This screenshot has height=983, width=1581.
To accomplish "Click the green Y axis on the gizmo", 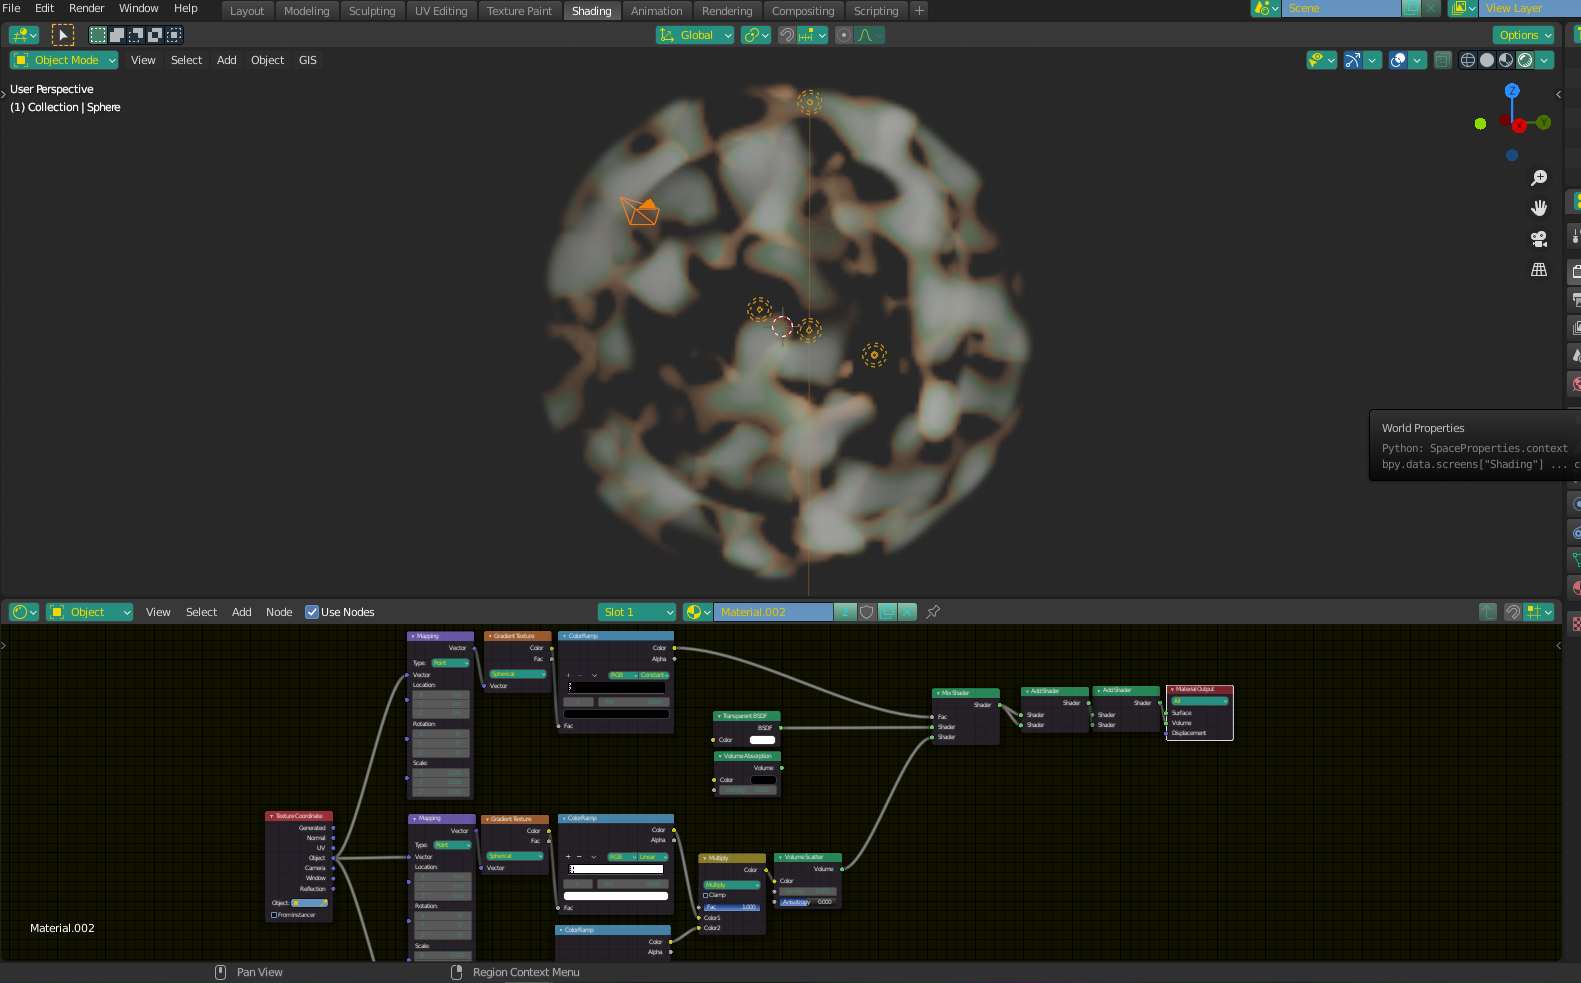I will (1544, 122).
